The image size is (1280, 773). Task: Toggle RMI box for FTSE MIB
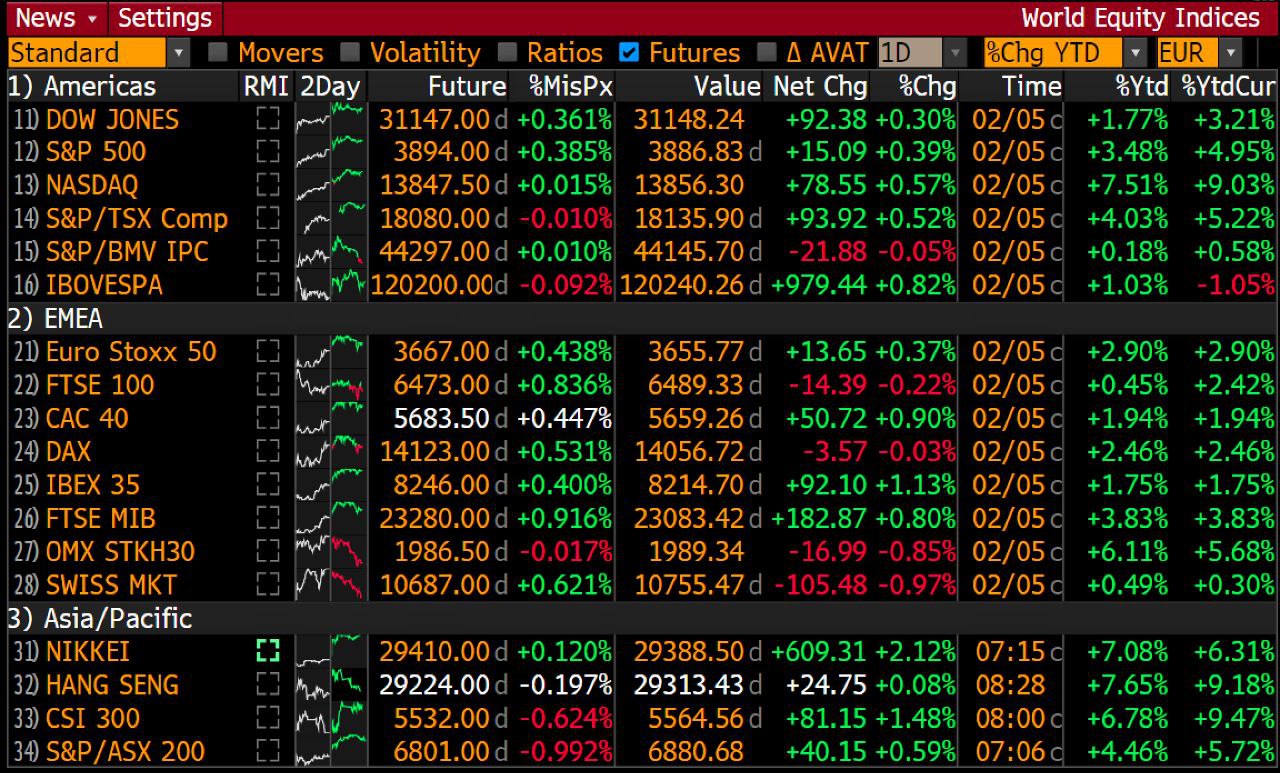(267, 518)
